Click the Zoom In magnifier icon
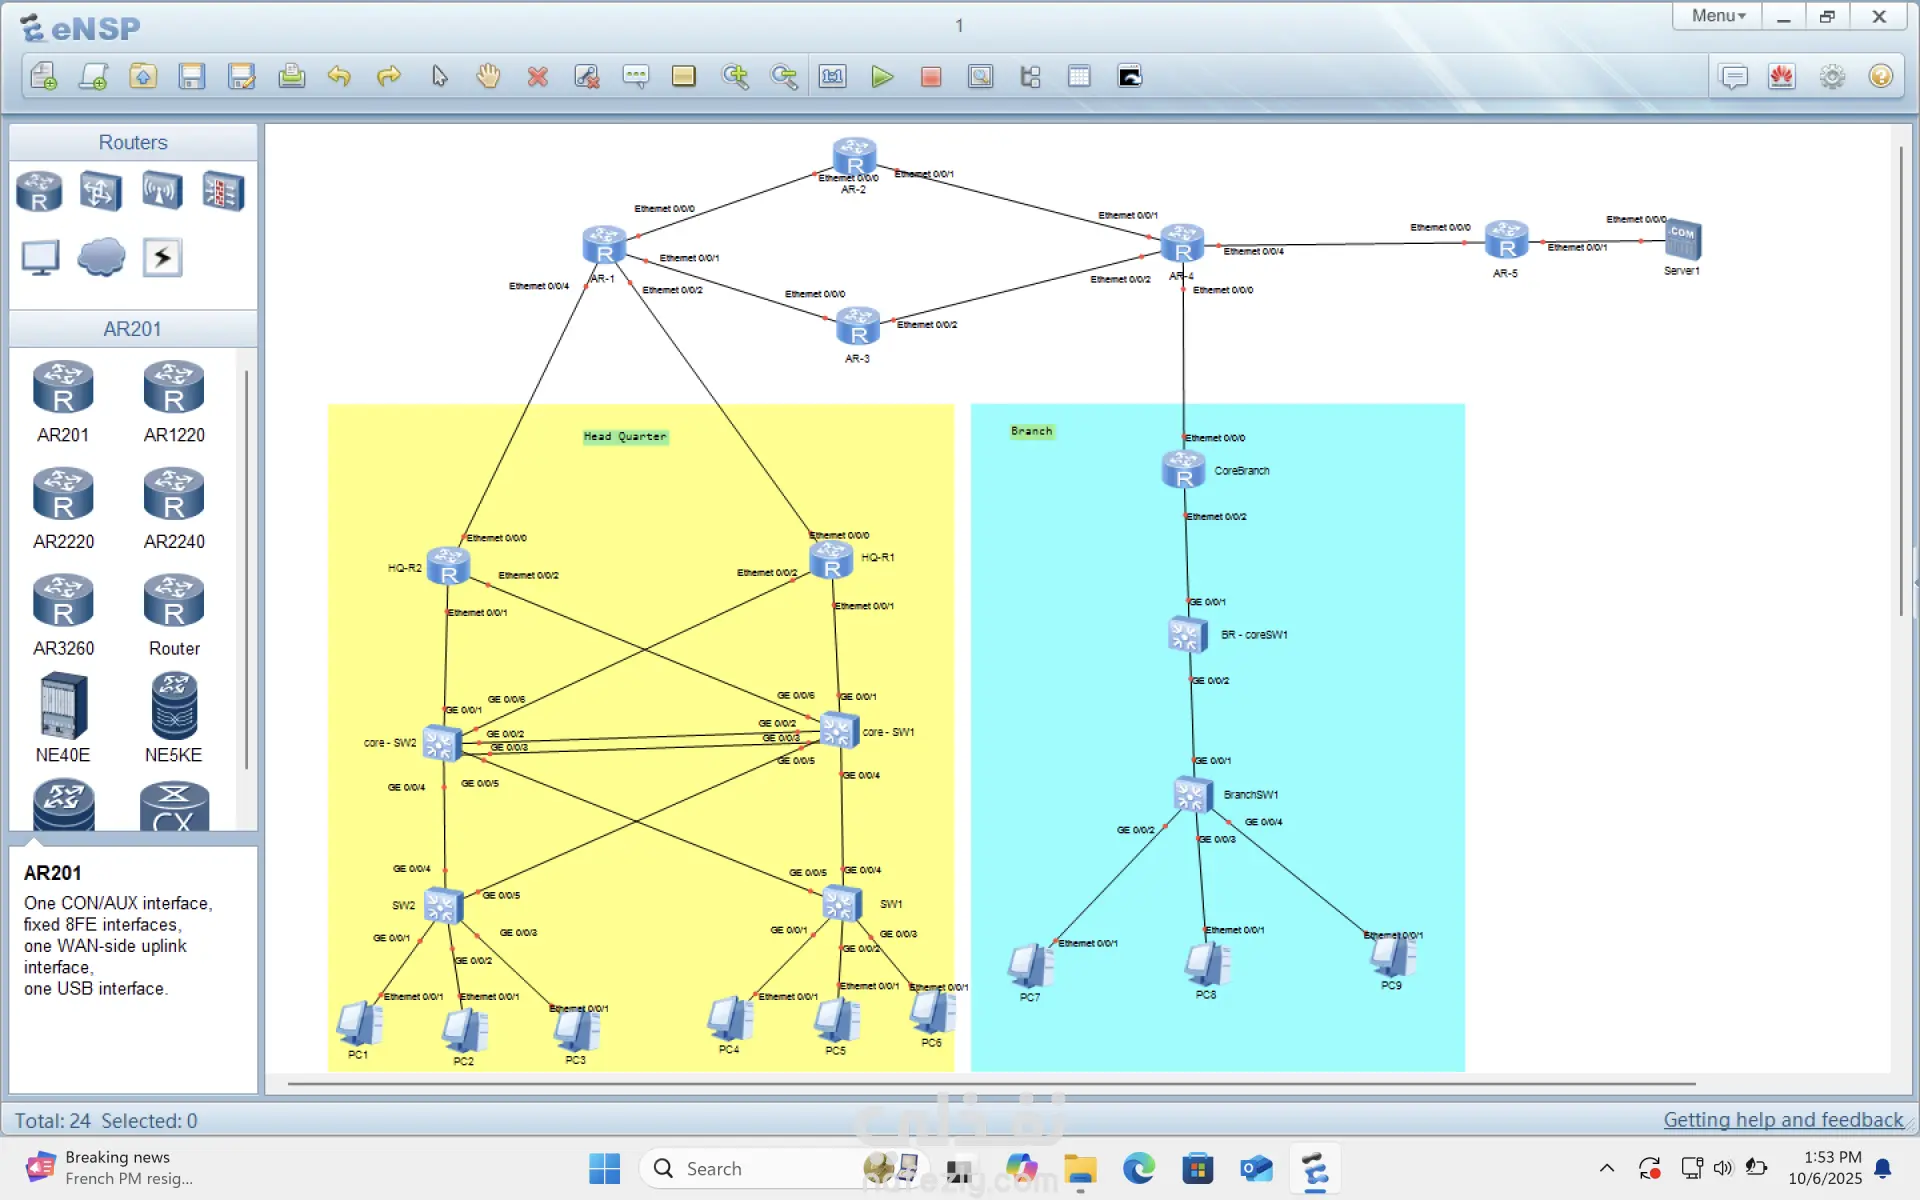Viewport: 1920px width, 1200px height. [735, 77]
